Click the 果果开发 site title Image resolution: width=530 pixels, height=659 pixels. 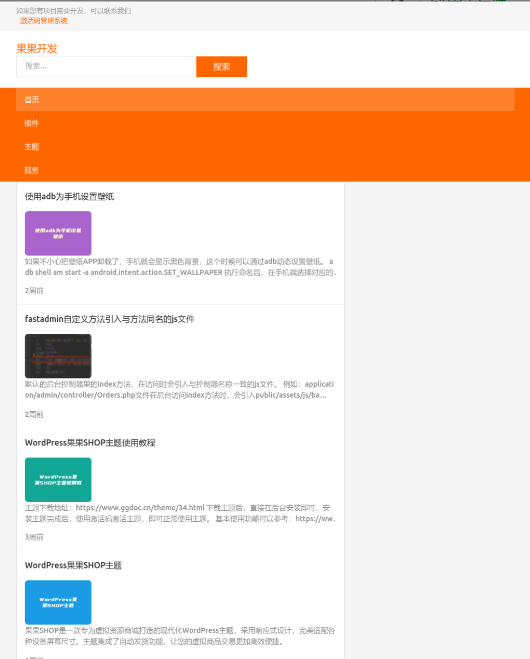[37, 49]
